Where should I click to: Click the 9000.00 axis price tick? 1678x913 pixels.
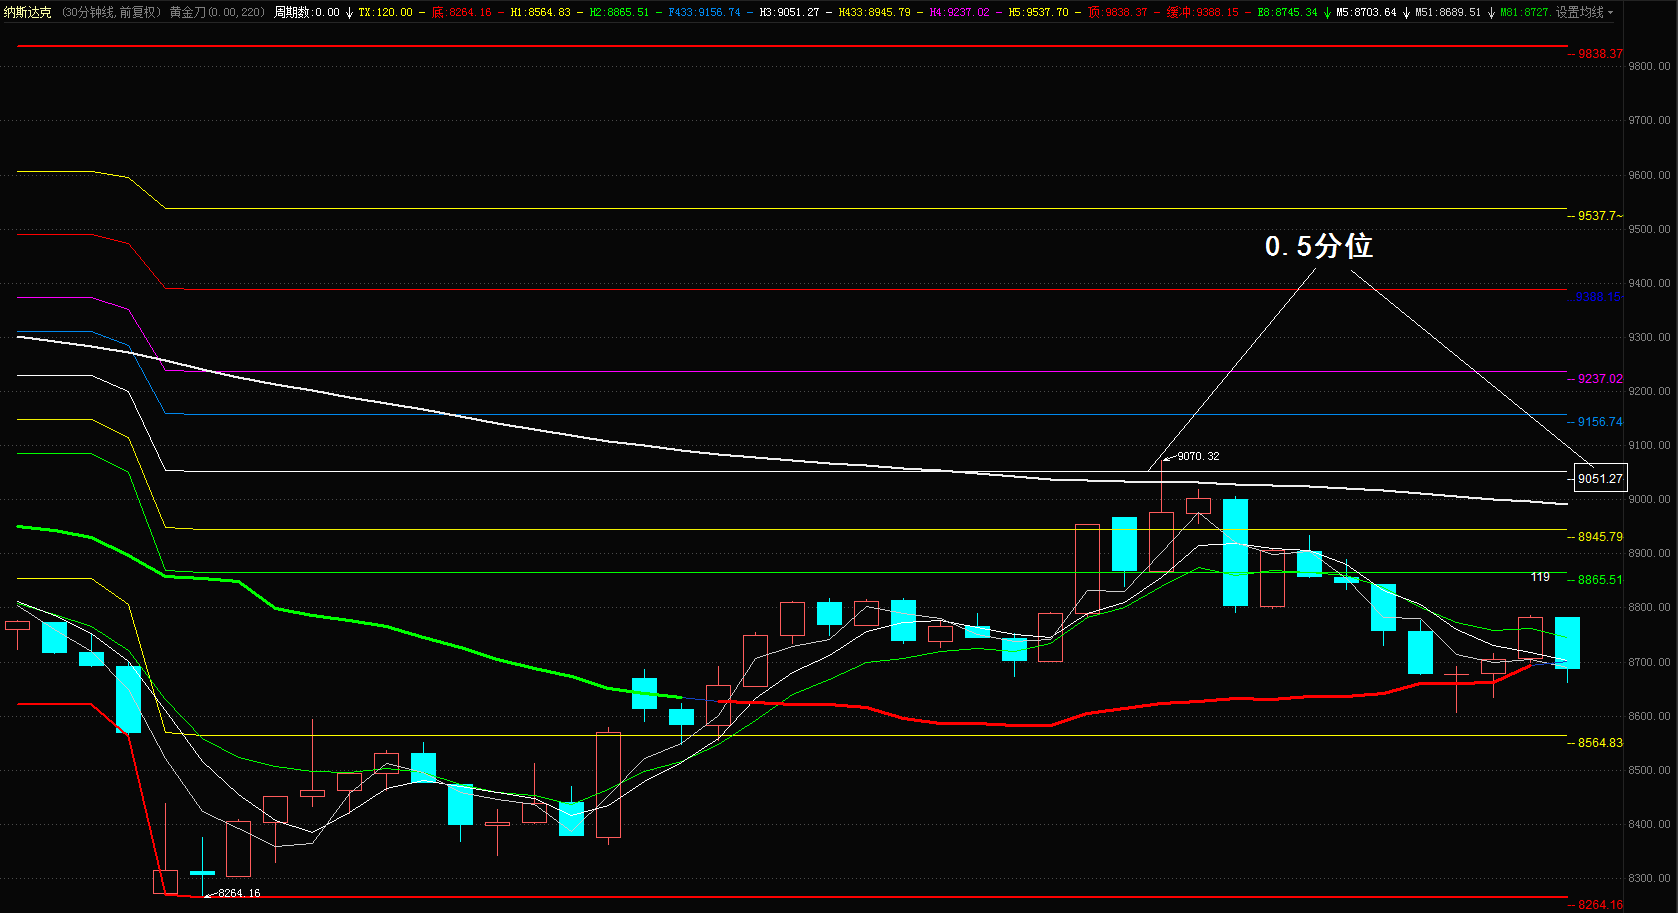tap(1649, 499)
